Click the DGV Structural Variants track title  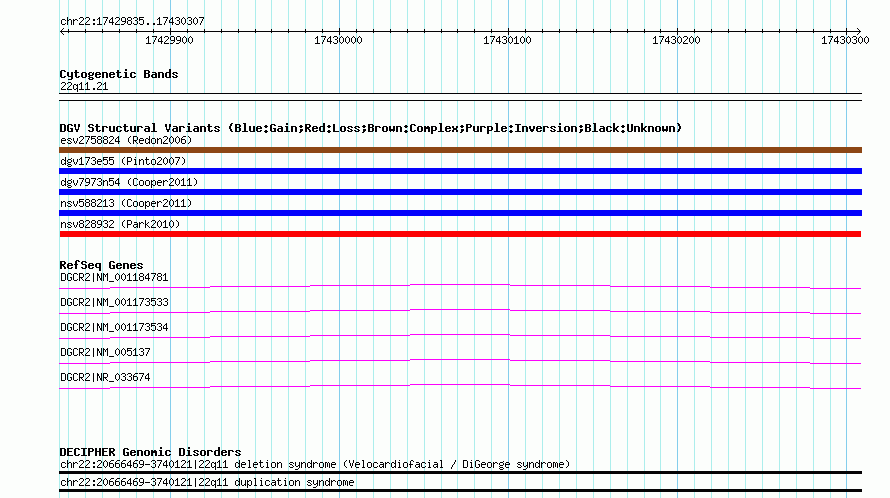371,128
